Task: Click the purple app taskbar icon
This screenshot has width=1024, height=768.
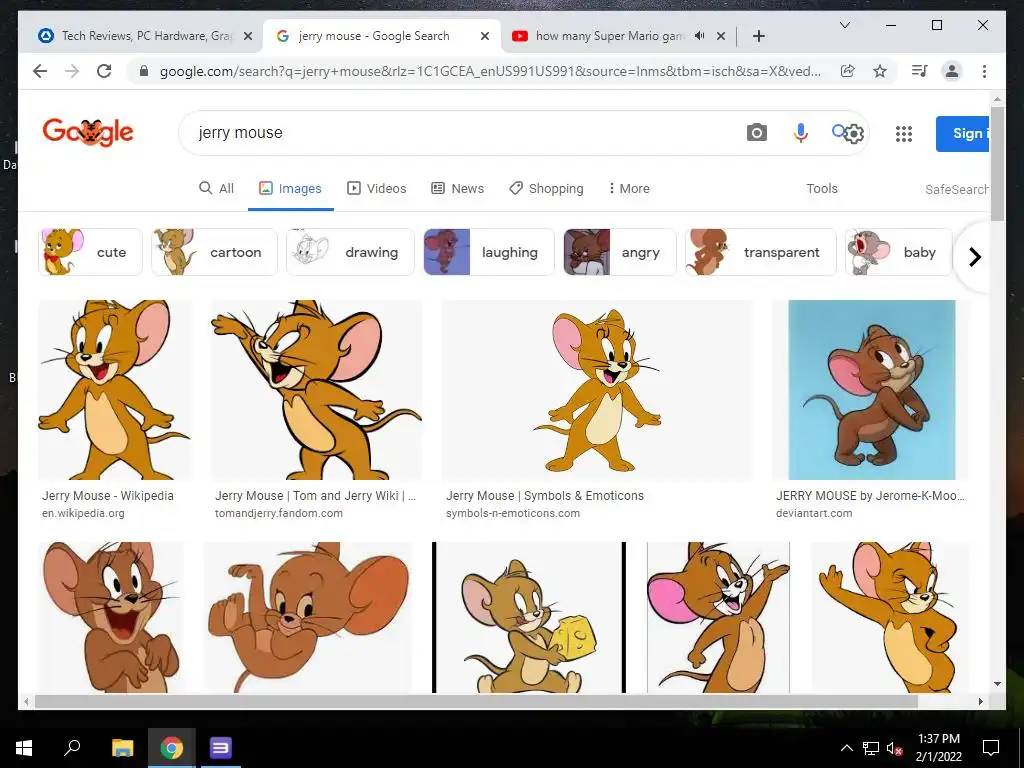Action: click(x=220, y=748)
